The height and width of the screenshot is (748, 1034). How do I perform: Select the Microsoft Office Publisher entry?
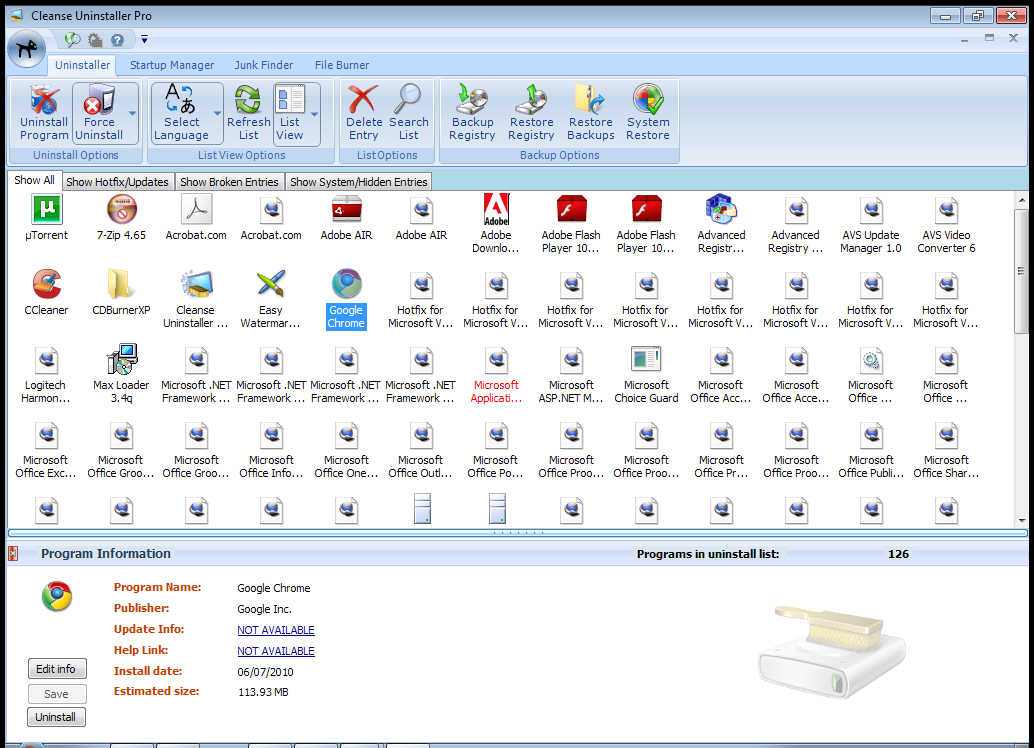click(871, 451)
